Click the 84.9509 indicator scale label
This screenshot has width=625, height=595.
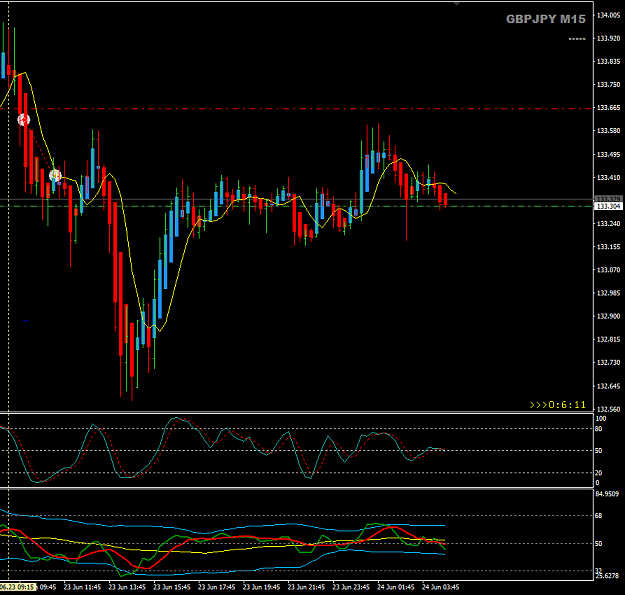click(607, 494)
